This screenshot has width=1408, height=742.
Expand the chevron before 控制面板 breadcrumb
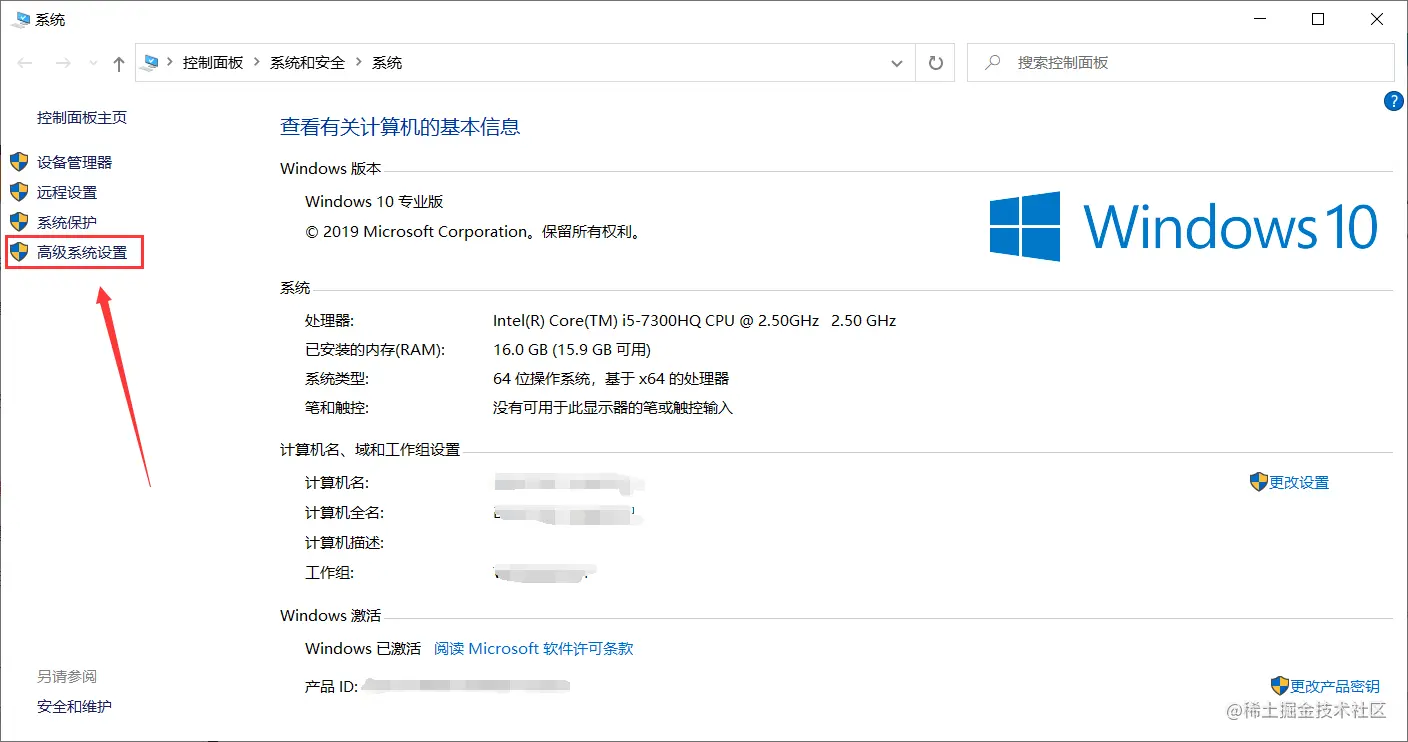pos(168,62)
